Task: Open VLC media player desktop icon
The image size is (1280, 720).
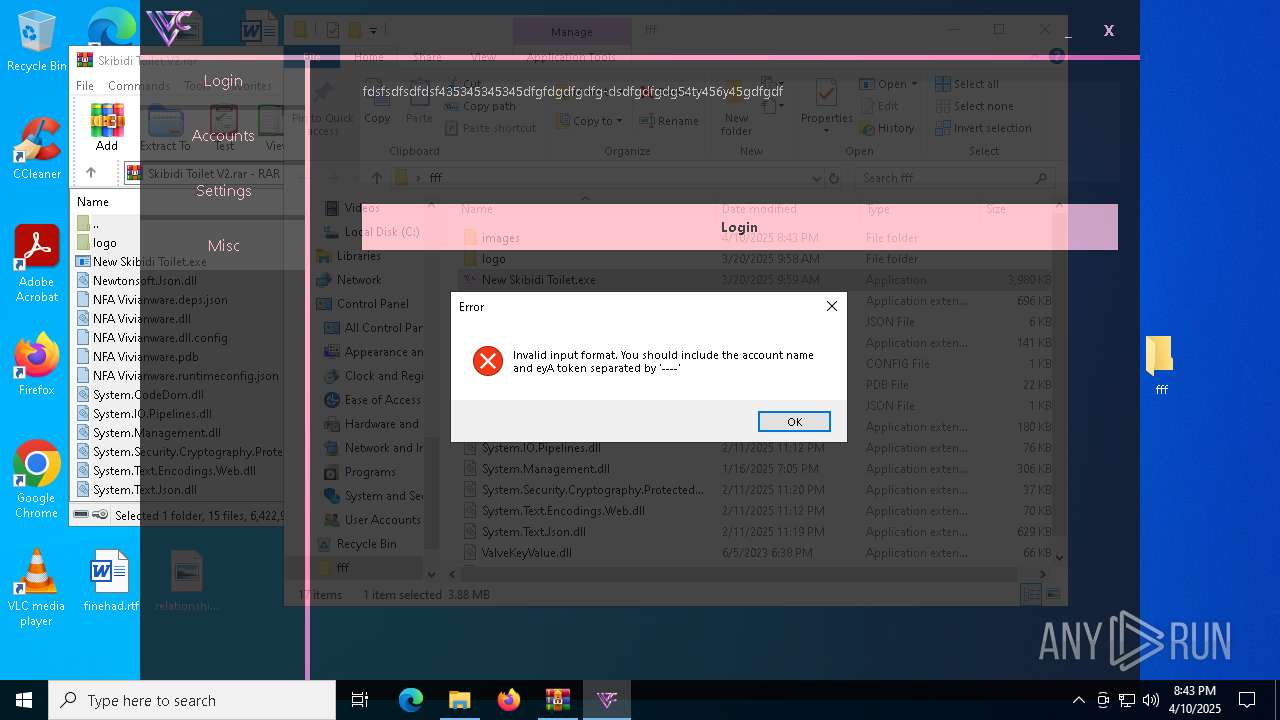Action: pyautogui.click(x=36, y=588)
